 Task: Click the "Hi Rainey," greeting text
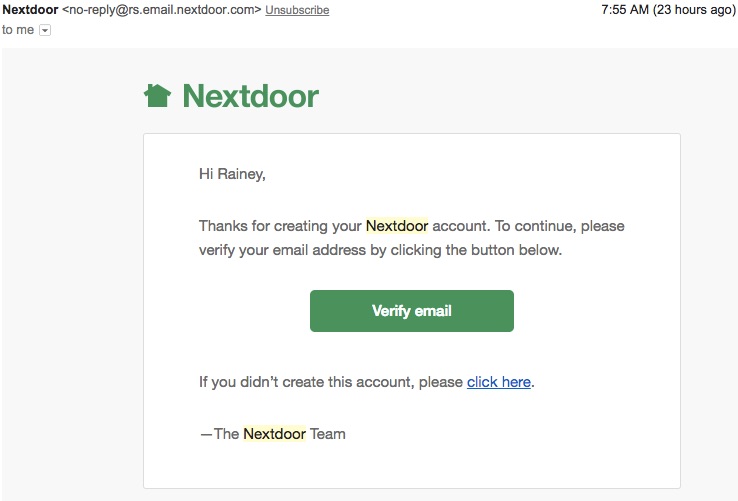232,174
